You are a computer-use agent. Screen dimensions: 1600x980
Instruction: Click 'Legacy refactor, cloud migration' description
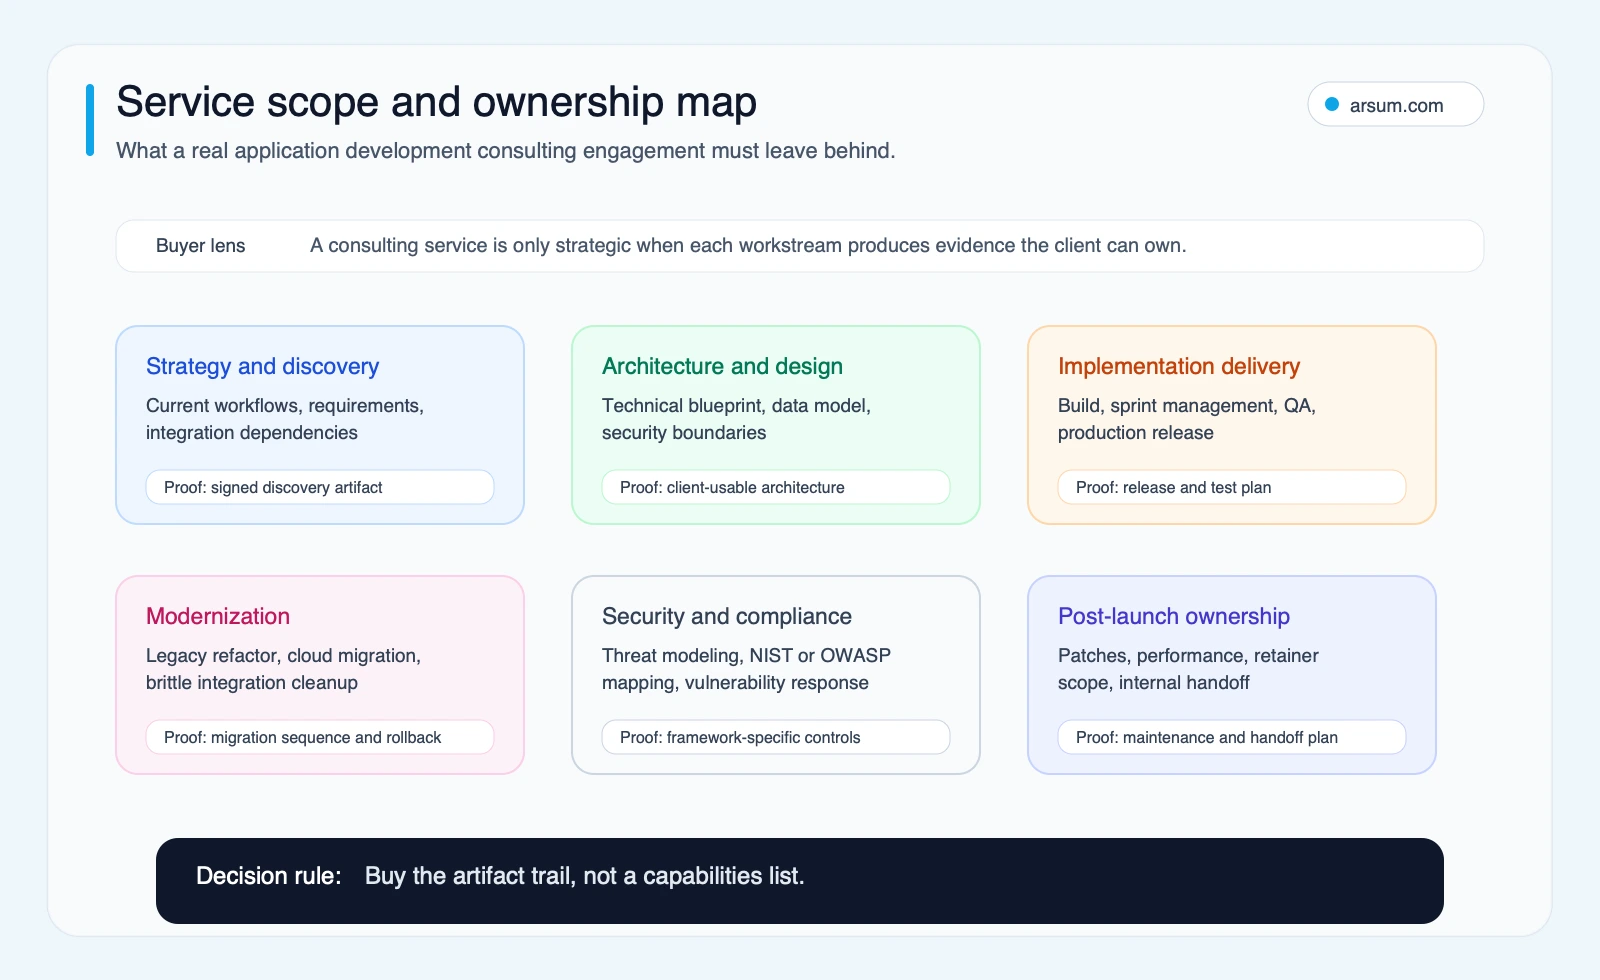click(x=283, y=669)
